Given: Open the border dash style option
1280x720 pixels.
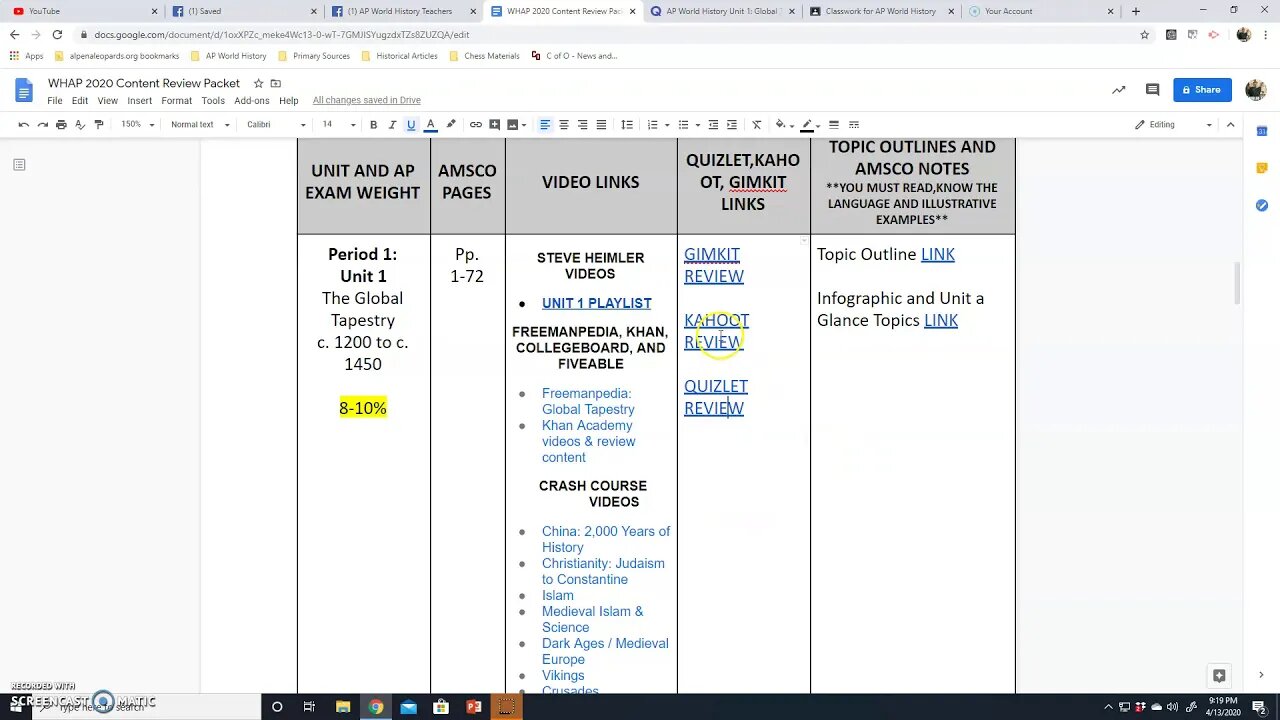Looking at the screenshot, I should 854,125.
